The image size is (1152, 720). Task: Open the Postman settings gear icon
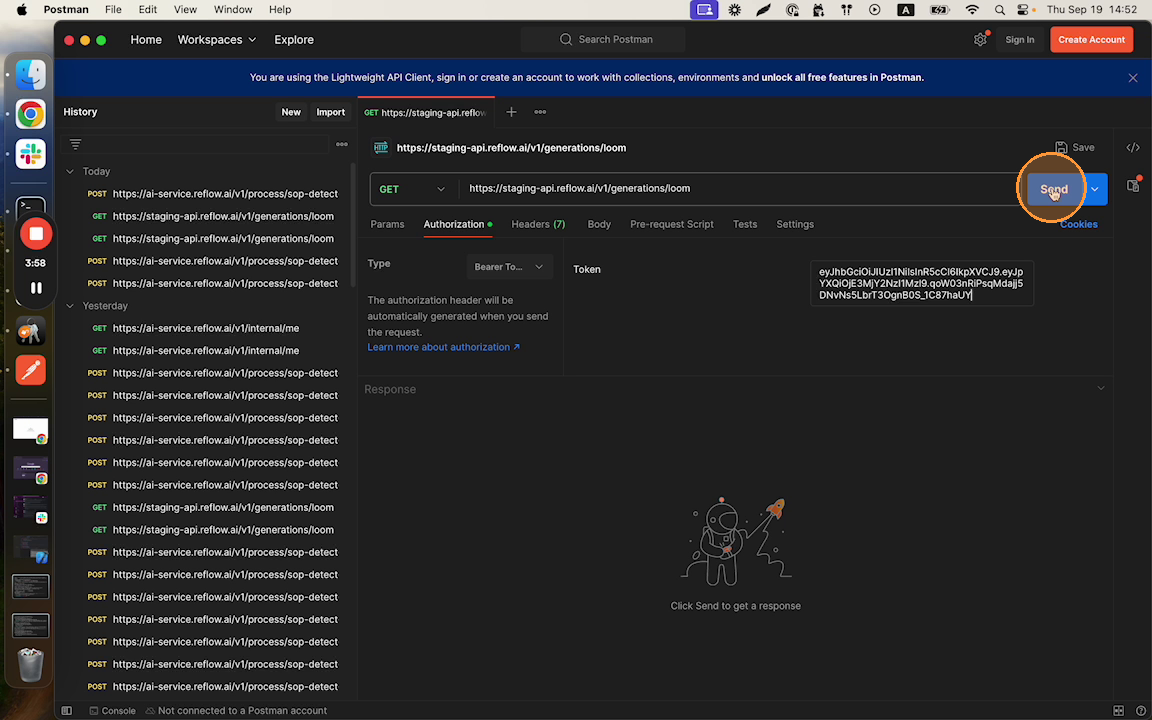(980, 40)
